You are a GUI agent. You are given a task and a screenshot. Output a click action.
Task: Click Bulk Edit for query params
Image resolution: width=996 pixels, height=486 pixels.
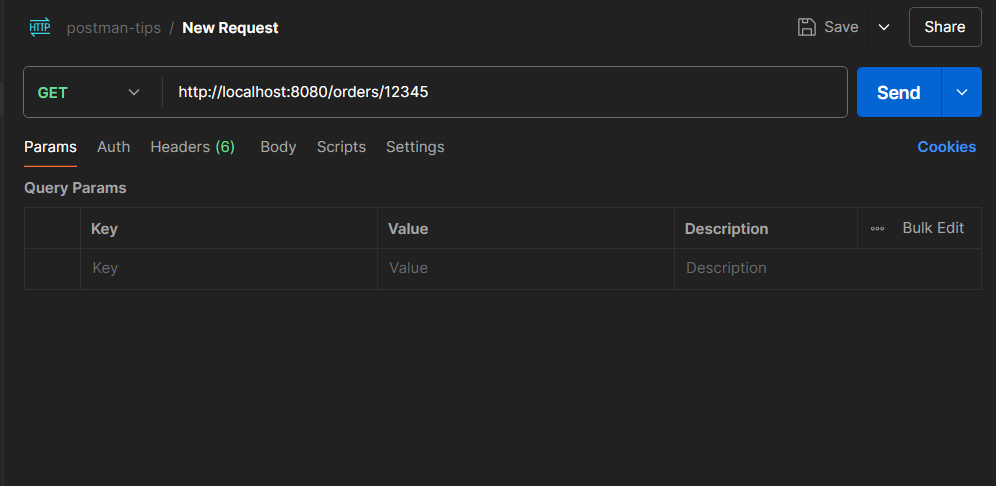click(933, 228)
